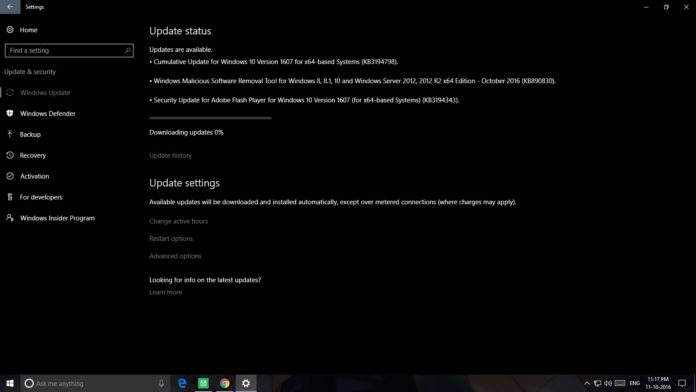Click the Cortana microphone icon
This screenshot has height=392, width=696.
click(161, 383)
